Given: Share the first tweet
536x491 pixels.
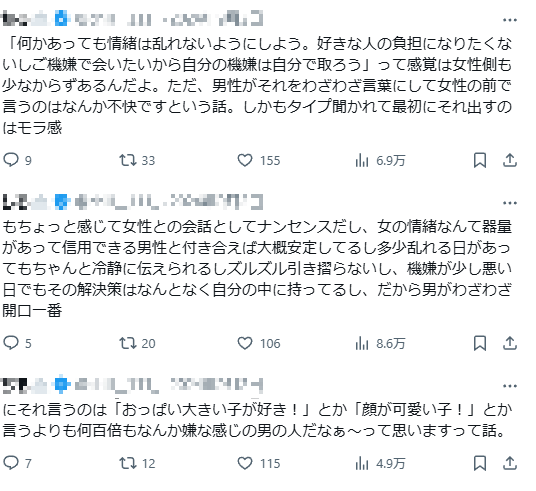Looking at the screenshot, I should pos(510,160).
